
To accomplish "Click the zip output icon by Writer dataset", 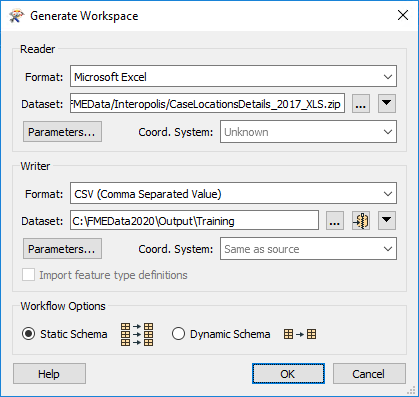I will 361,221.
